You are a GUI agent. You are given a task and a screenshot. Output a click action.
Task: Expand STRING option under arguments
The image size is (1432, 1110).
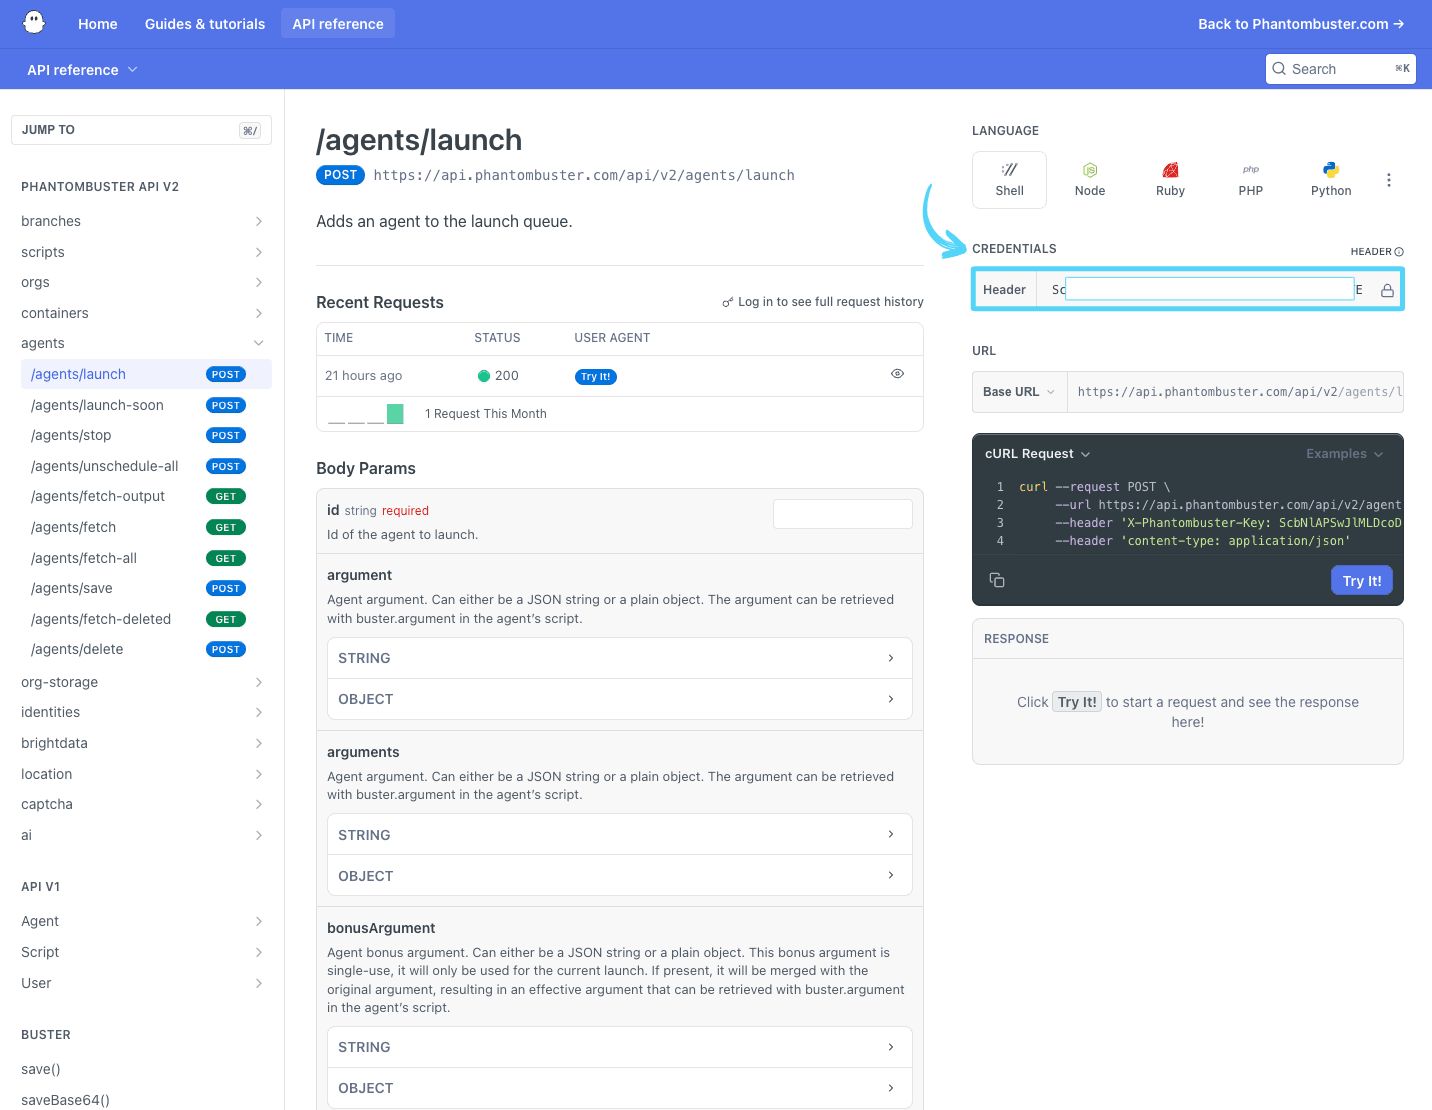[x=620, y=835]
